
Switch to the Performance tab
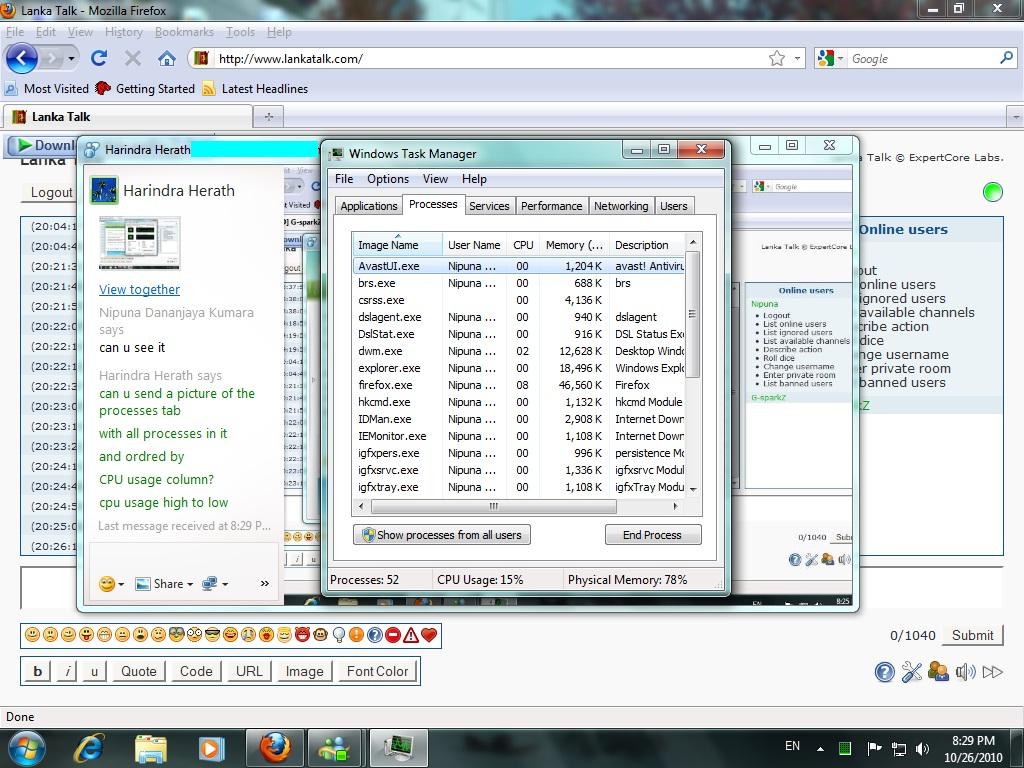click(x=551, y=206)
